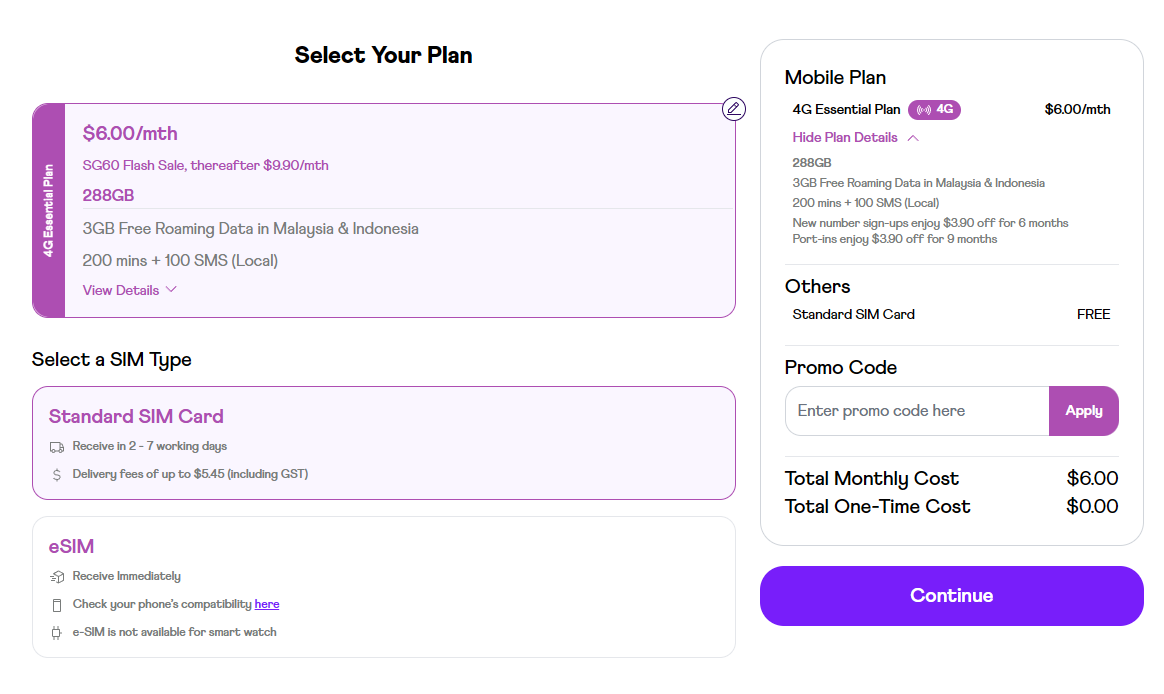Click the phone compatibility icon
The image size is (1164, 694).
point(56,605)
